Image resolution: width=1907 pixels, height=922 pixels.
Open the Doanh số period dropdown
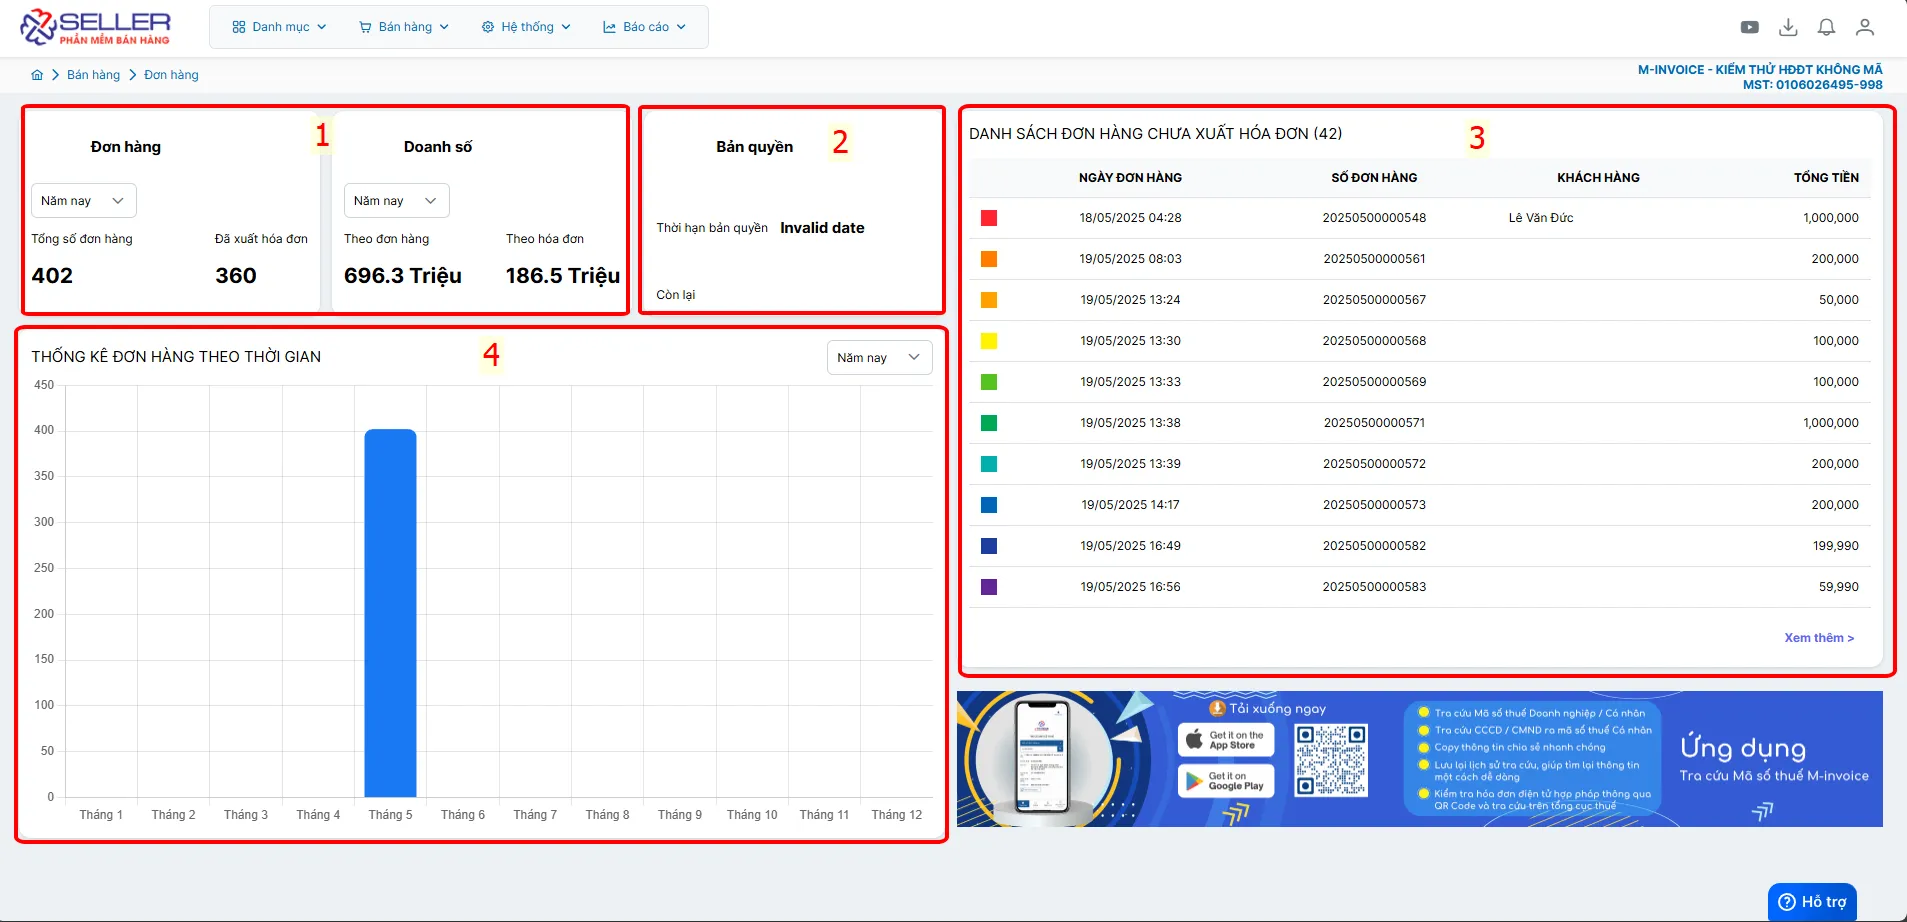click(x=396, y=201)
